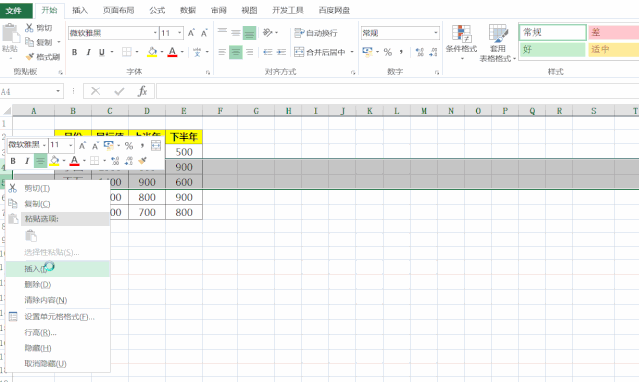Viewport: 639px width, 382px height.
Task: Open the ribbon font size dropdown
Action: 180,33
